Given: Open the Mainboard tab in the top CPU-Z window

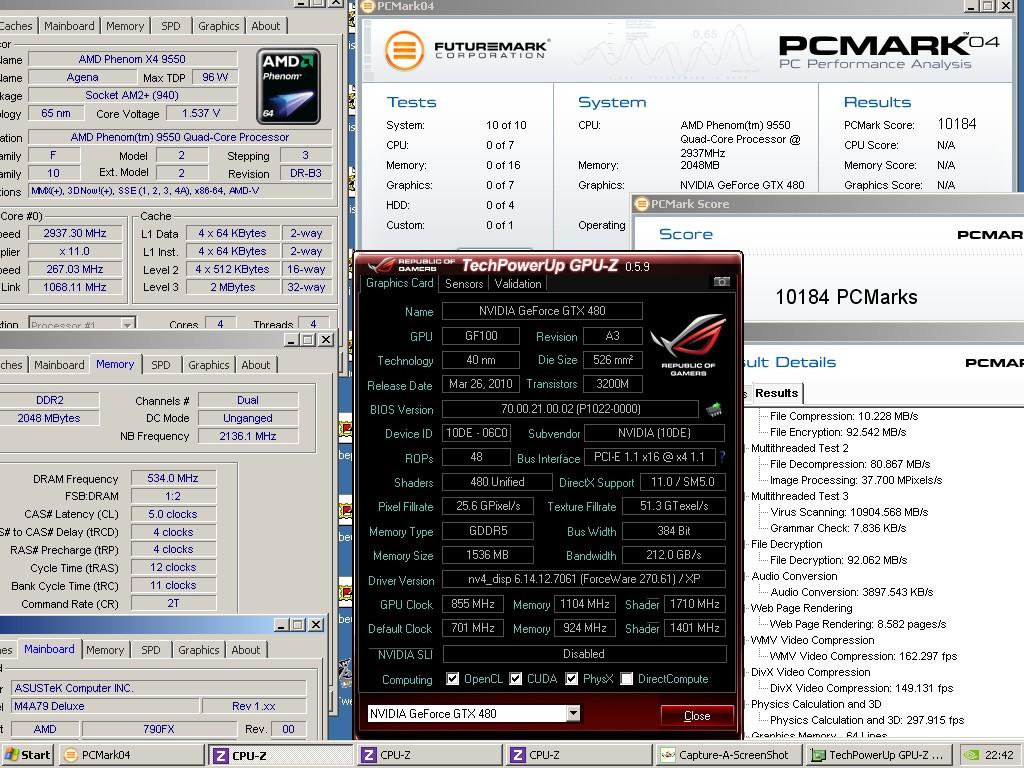Looking at the screenshot, I should click(69, 26).
